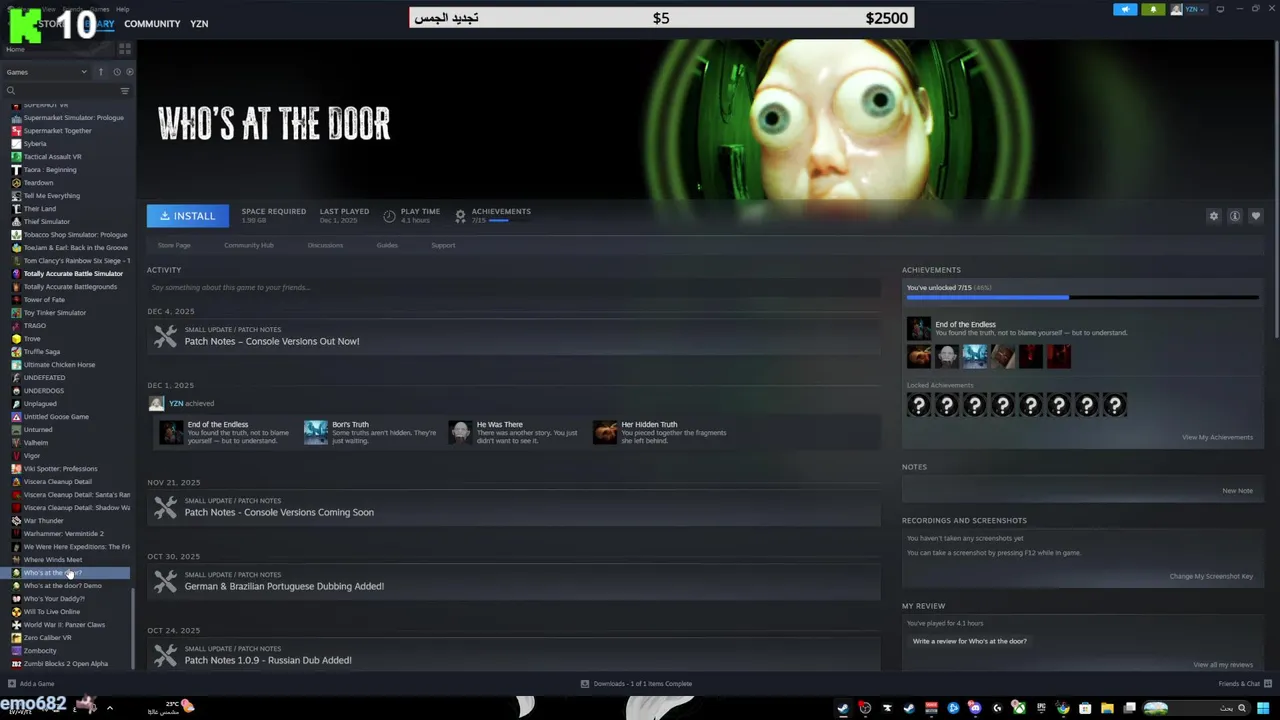The width and height of the screenshot is (1280, 720).
Task: Open View My Achievements link
Action: [x=1217, y=437]
